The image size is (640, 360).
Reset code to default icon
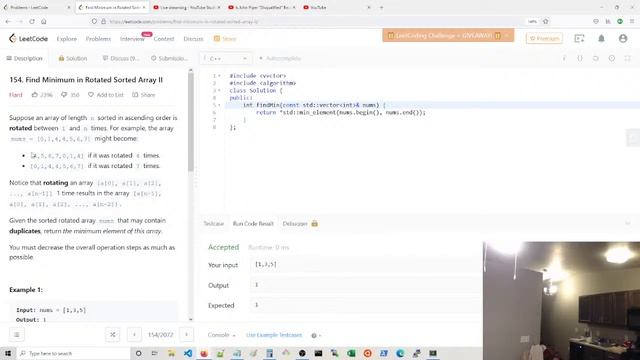click(x=596, y=58)
